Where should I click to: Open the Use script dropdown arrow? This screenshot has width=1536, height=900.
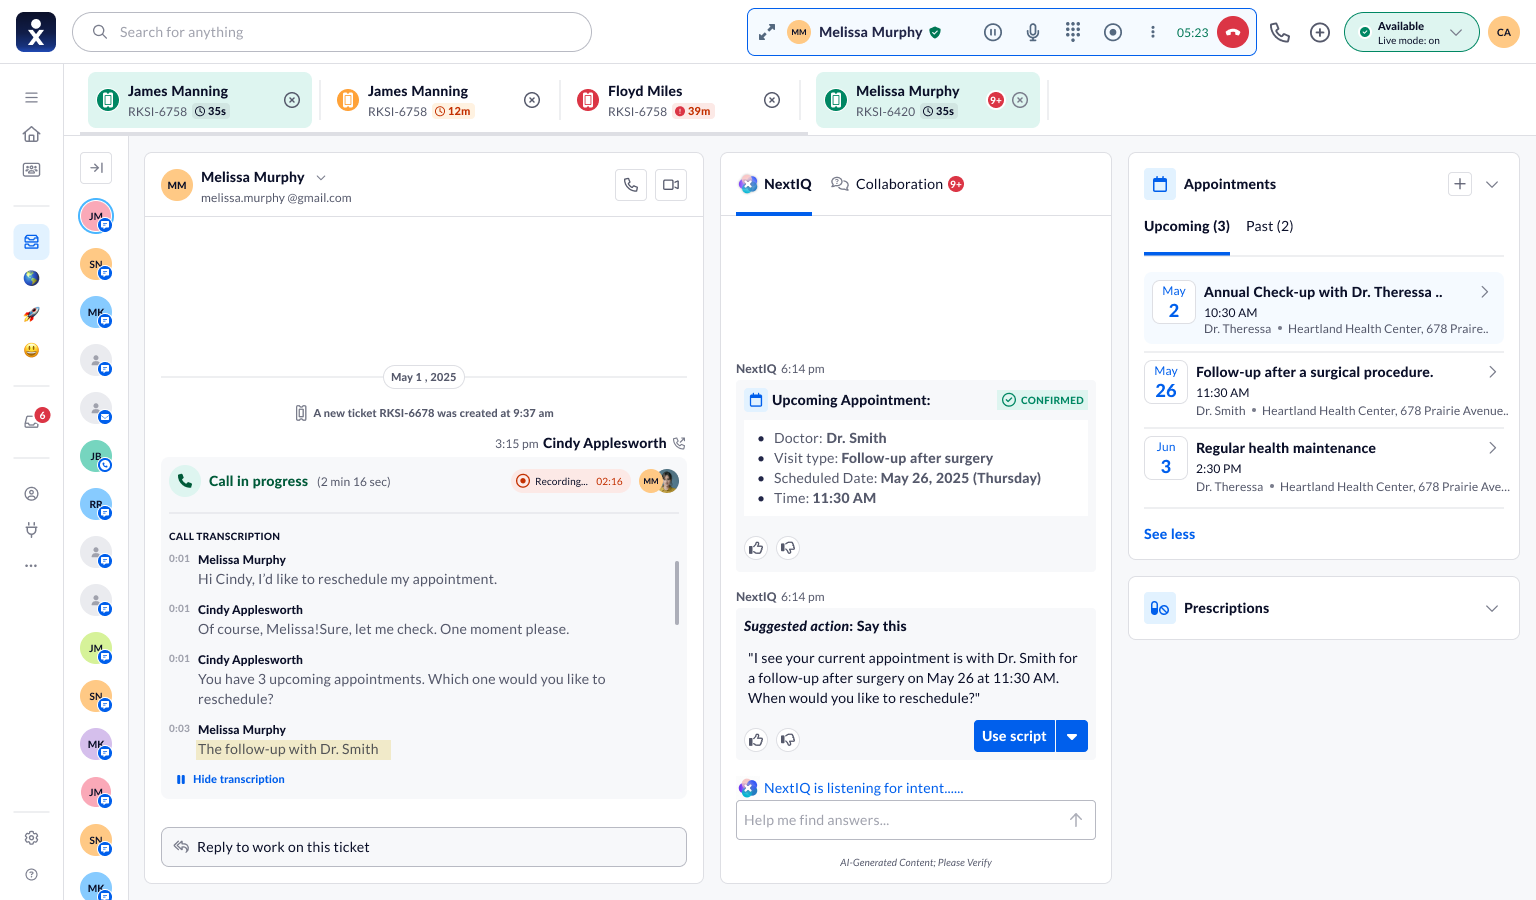point(1072,736)
